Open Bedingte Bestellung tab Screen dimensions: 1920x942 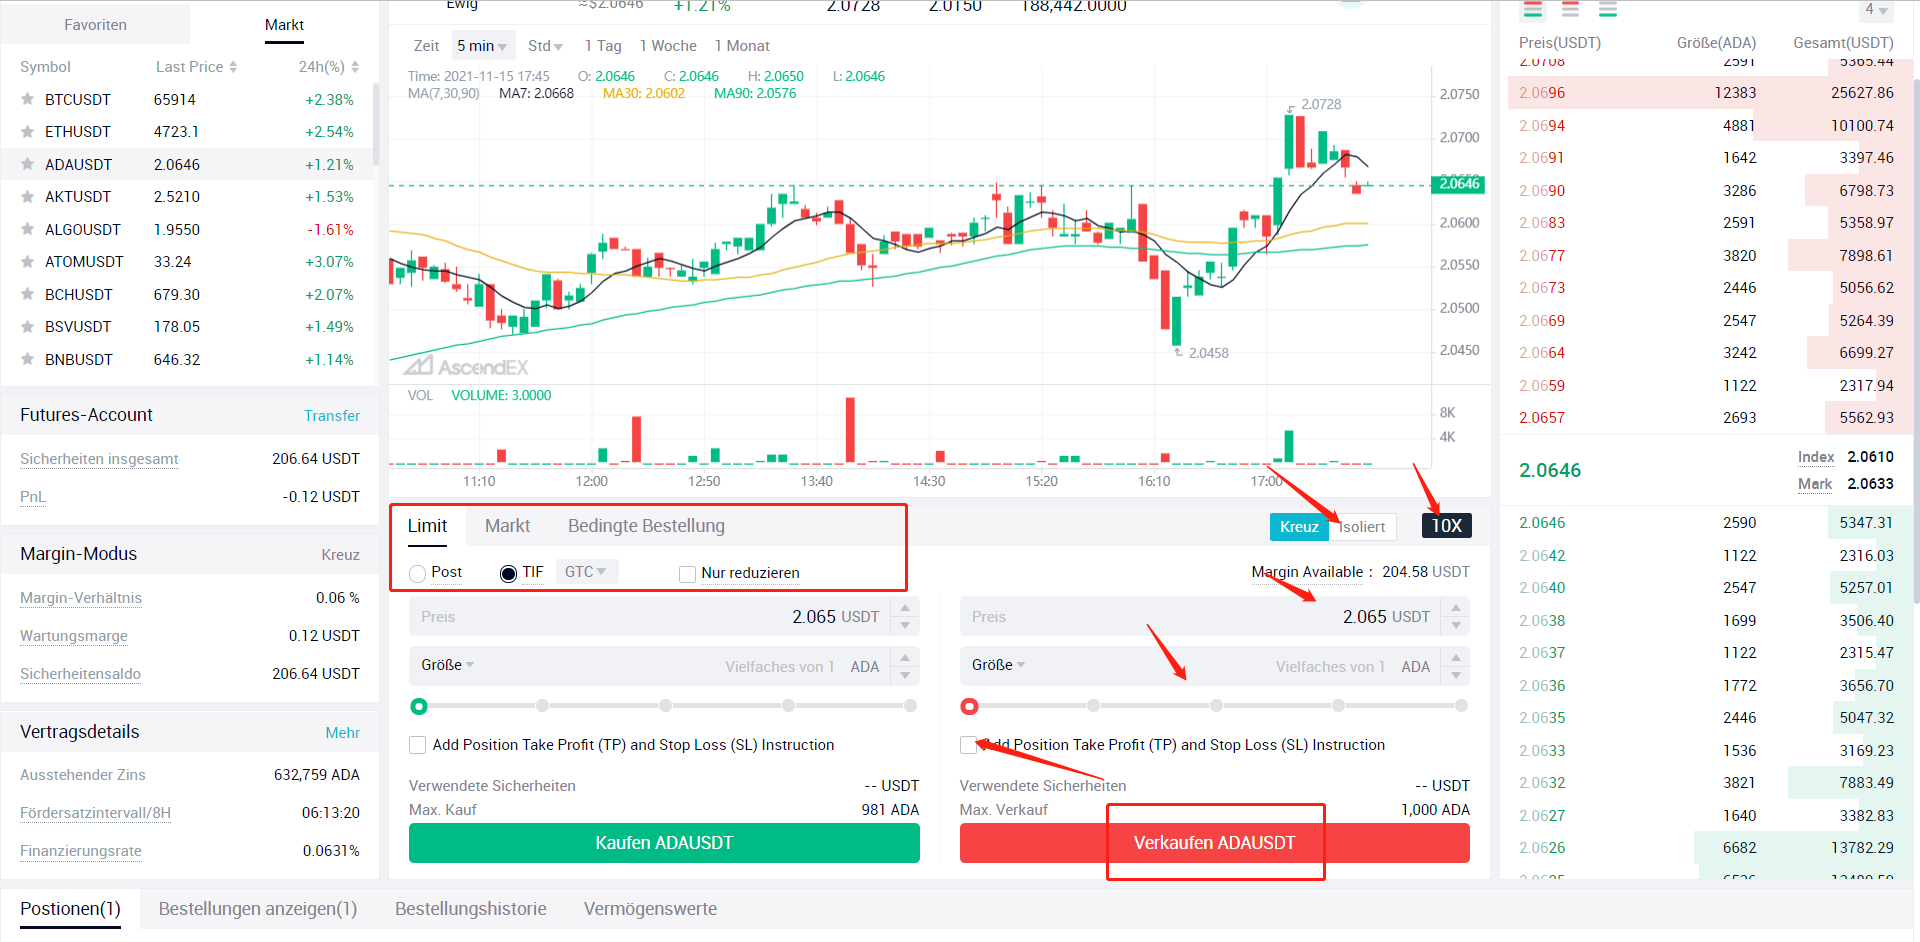647,526
